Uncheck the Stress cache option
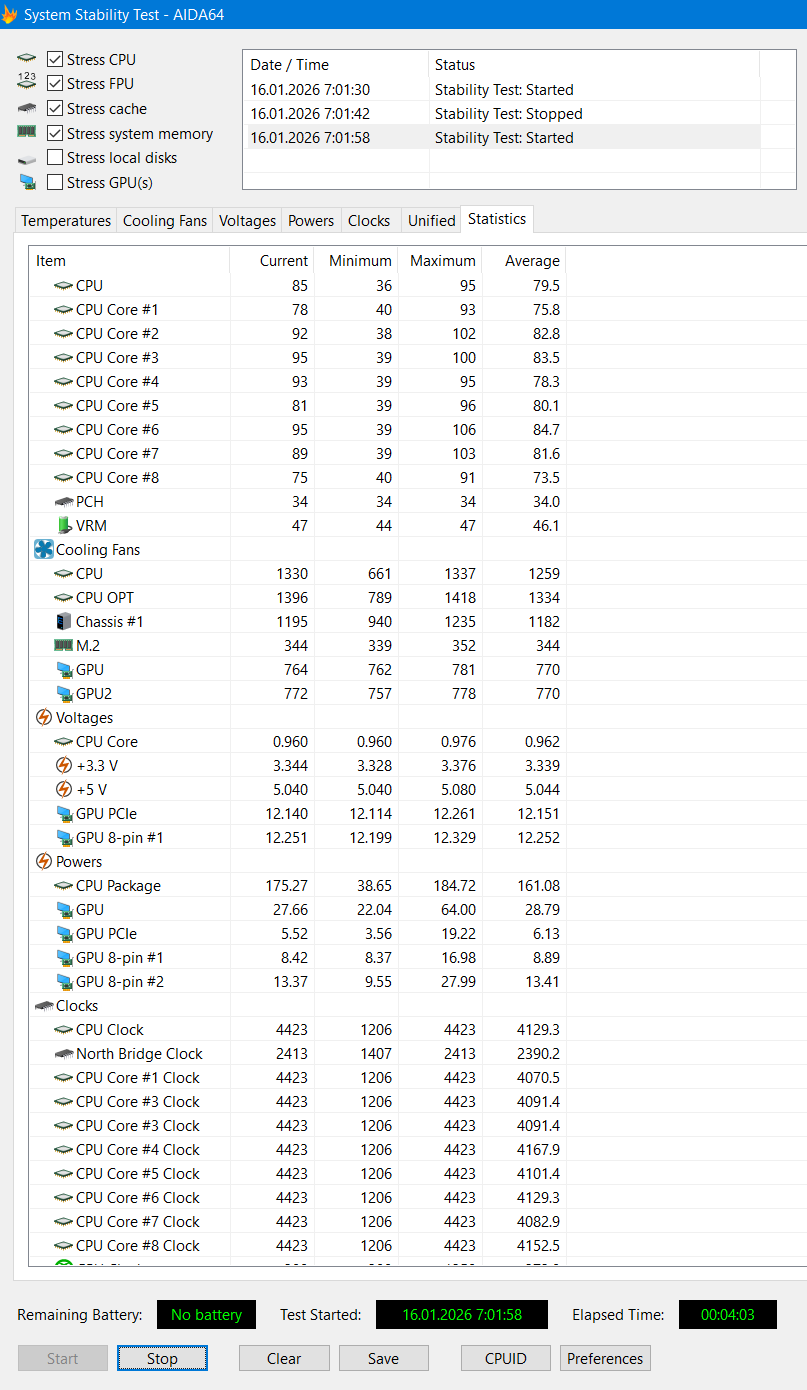Image resolution: width=807 pixels, height=1390 pixels. [x=55, y=109]
